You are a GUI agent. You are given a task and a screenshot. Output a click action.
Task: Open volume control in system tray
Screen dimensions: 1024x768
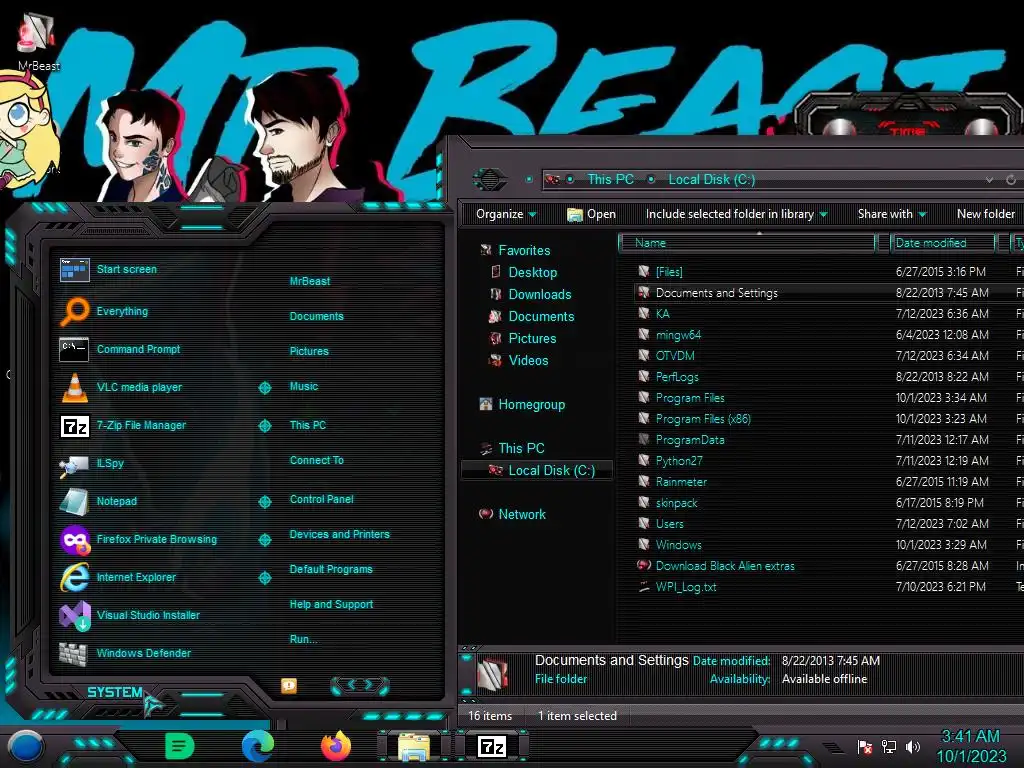[x=912, y=746]
